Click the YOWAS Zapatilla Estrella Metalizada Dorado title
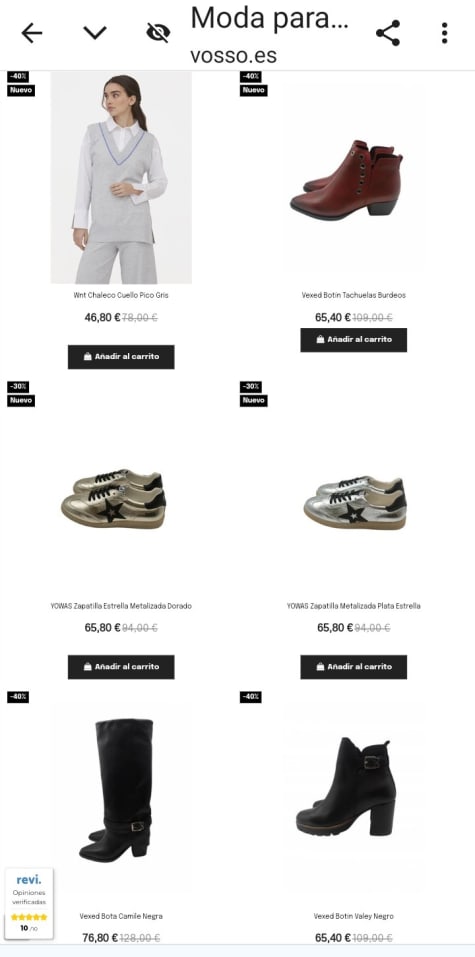The height and width of the screenshot is (957, 475). [121, 606]
